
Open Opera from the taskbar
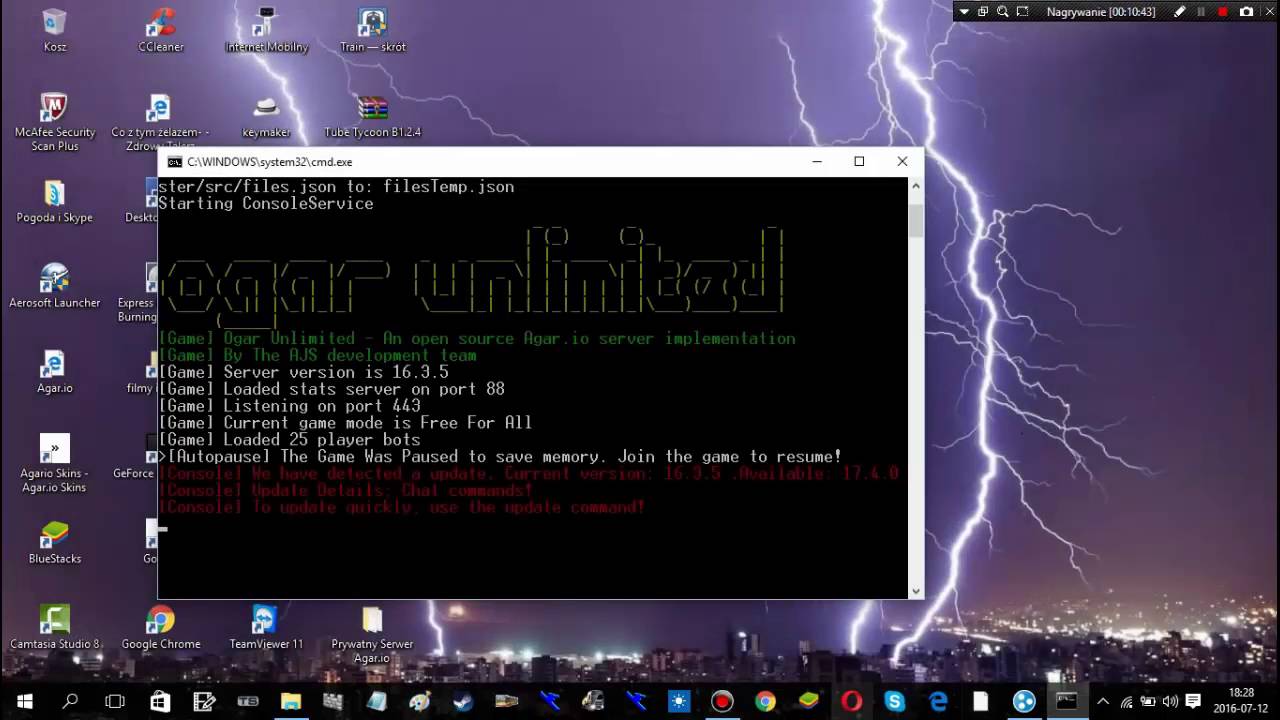tap(851, 702)
